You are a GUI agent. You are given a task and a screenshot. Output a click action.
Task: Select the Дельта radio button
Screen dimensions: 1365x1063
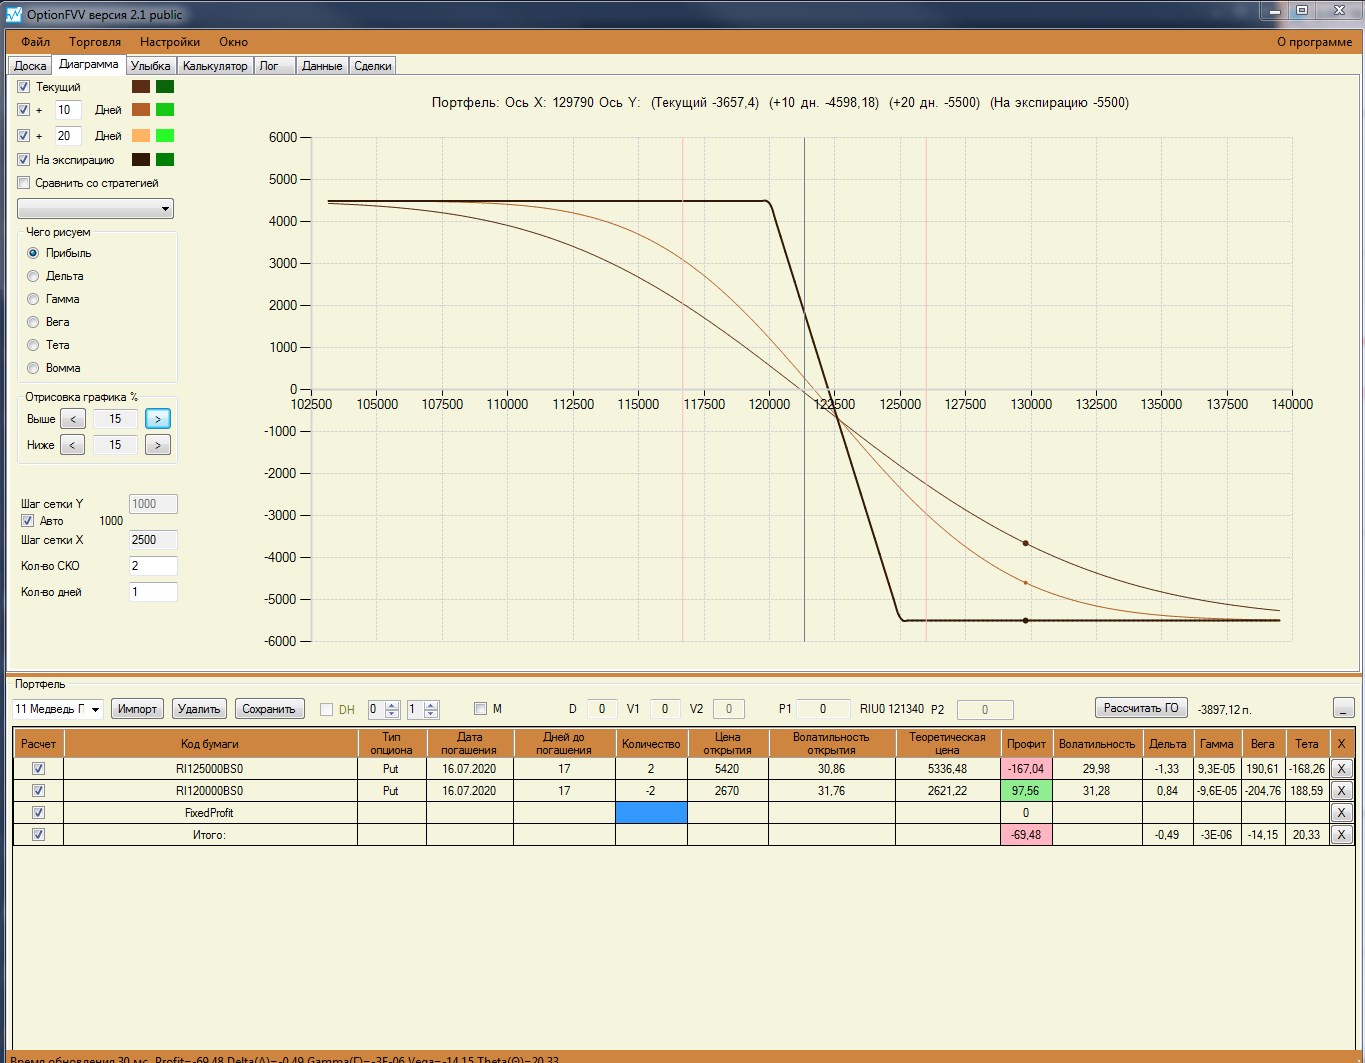[x=33, y=276]
